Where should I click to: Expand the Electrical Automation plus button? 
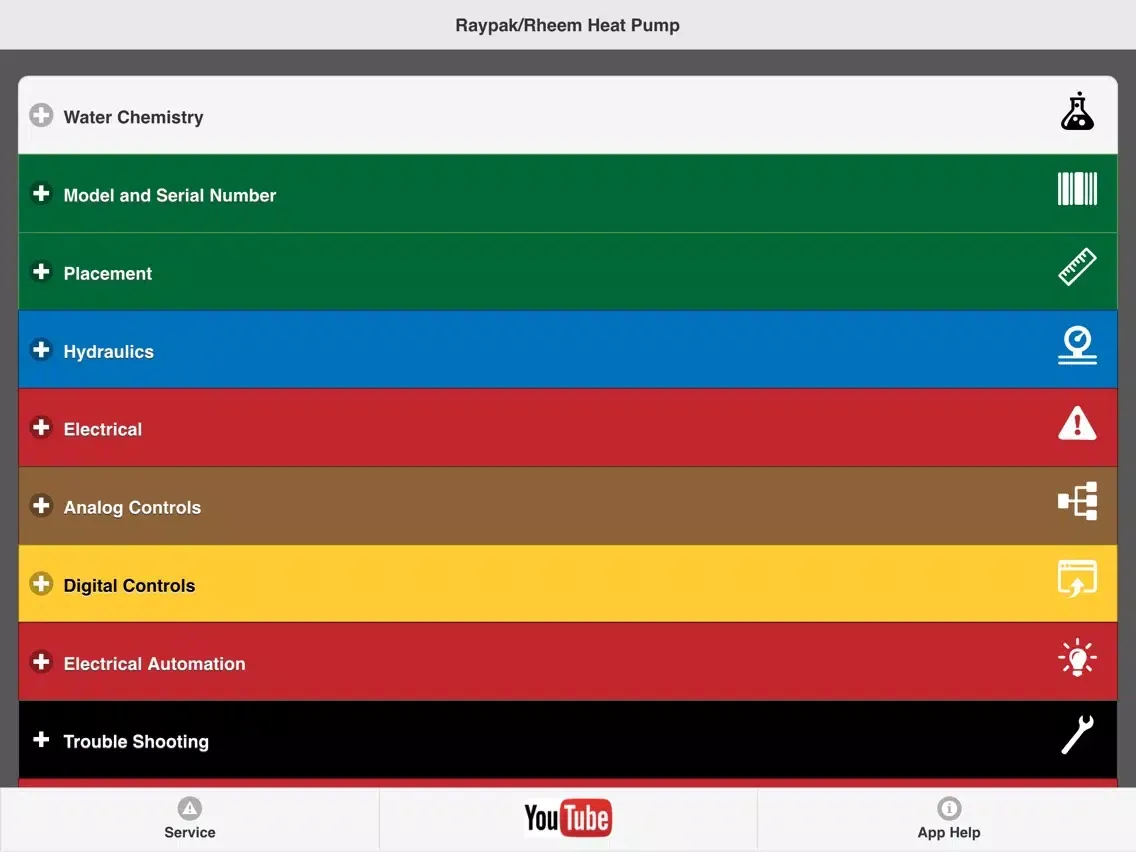[41, 662]
